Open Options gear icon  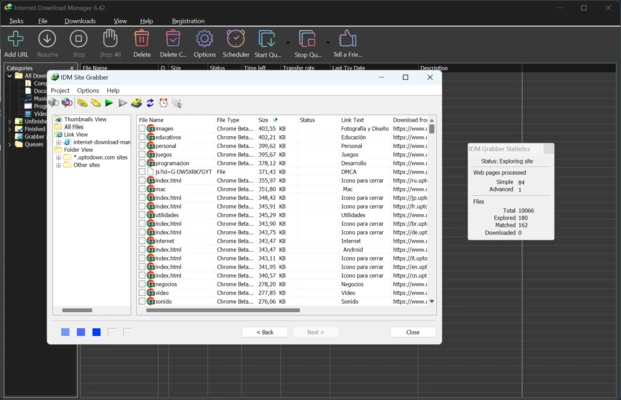point(204,39)
